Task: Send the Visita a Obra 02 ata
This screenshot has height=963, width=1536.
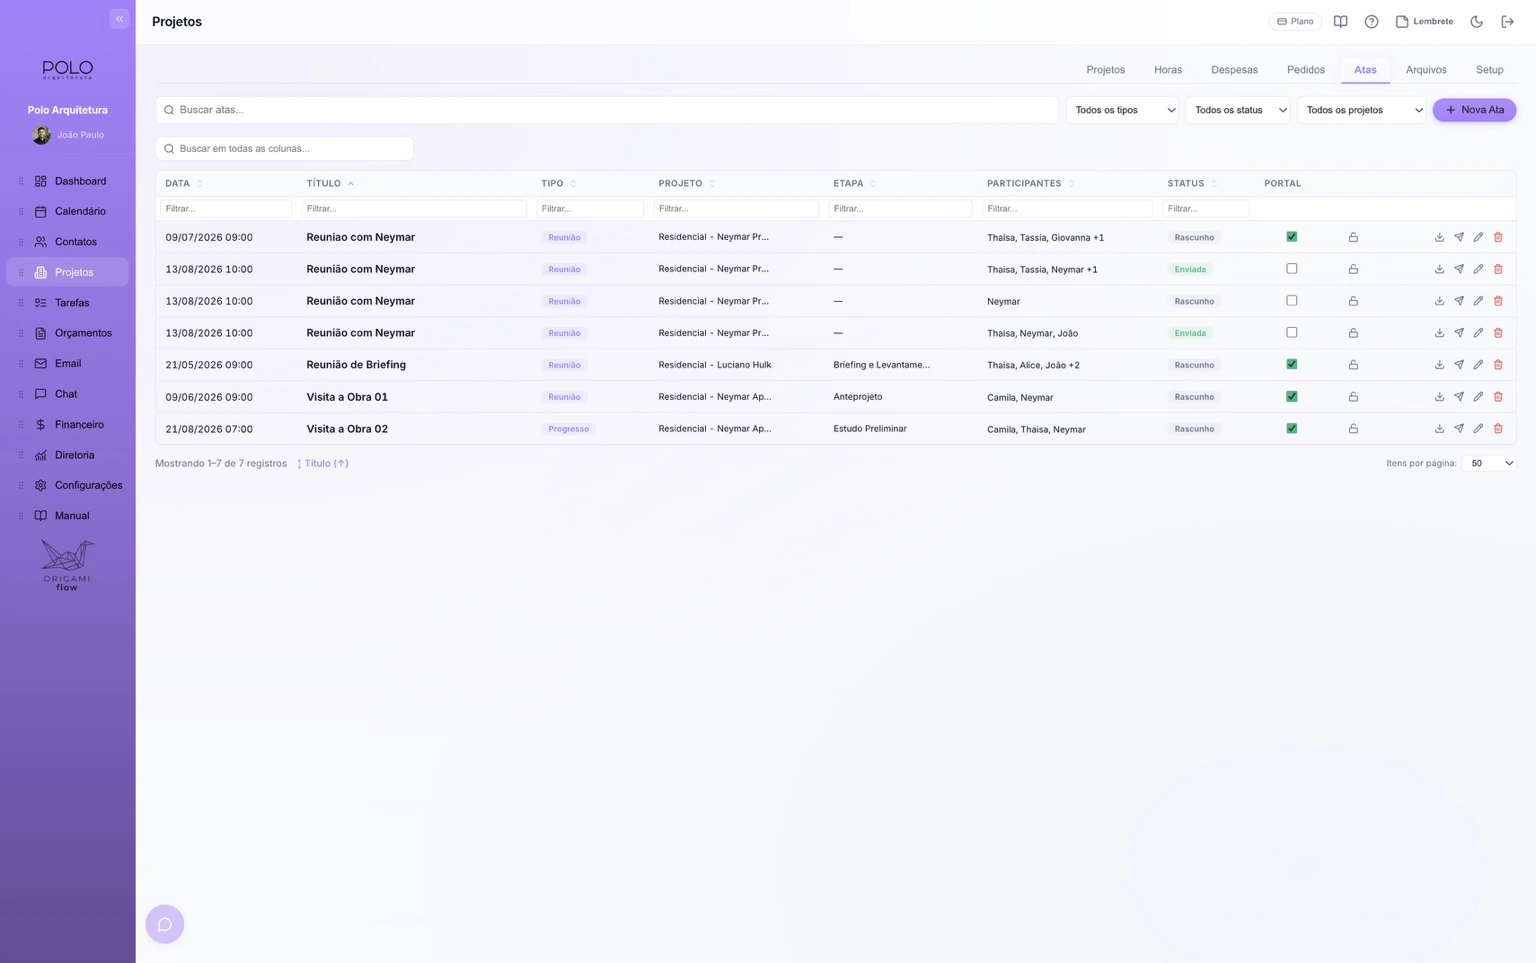Action: point(1459,429)
